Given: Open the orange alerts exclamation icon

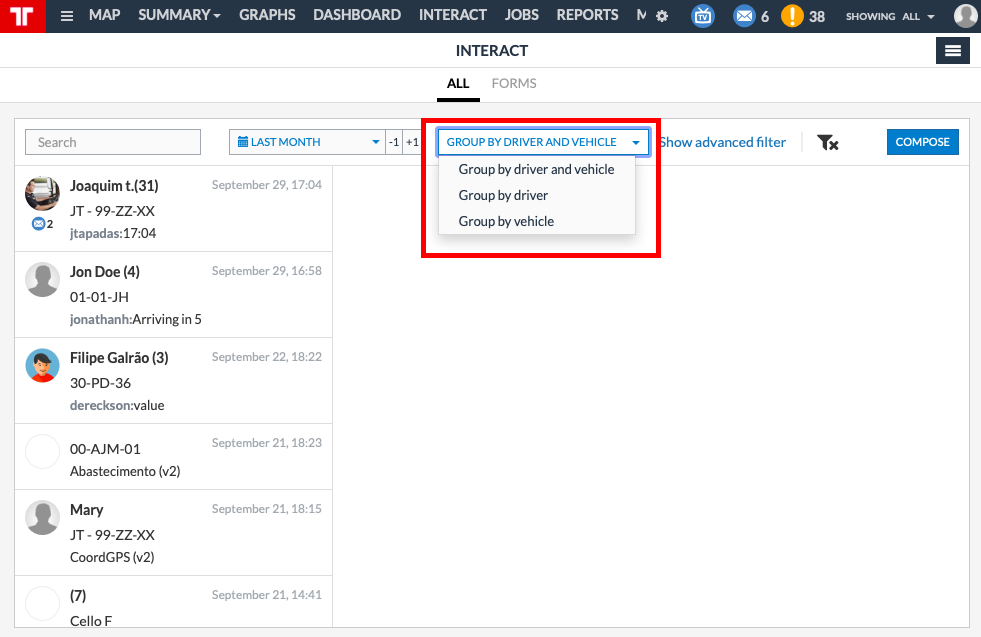Looking at the screenshot, I should (792, 16).
